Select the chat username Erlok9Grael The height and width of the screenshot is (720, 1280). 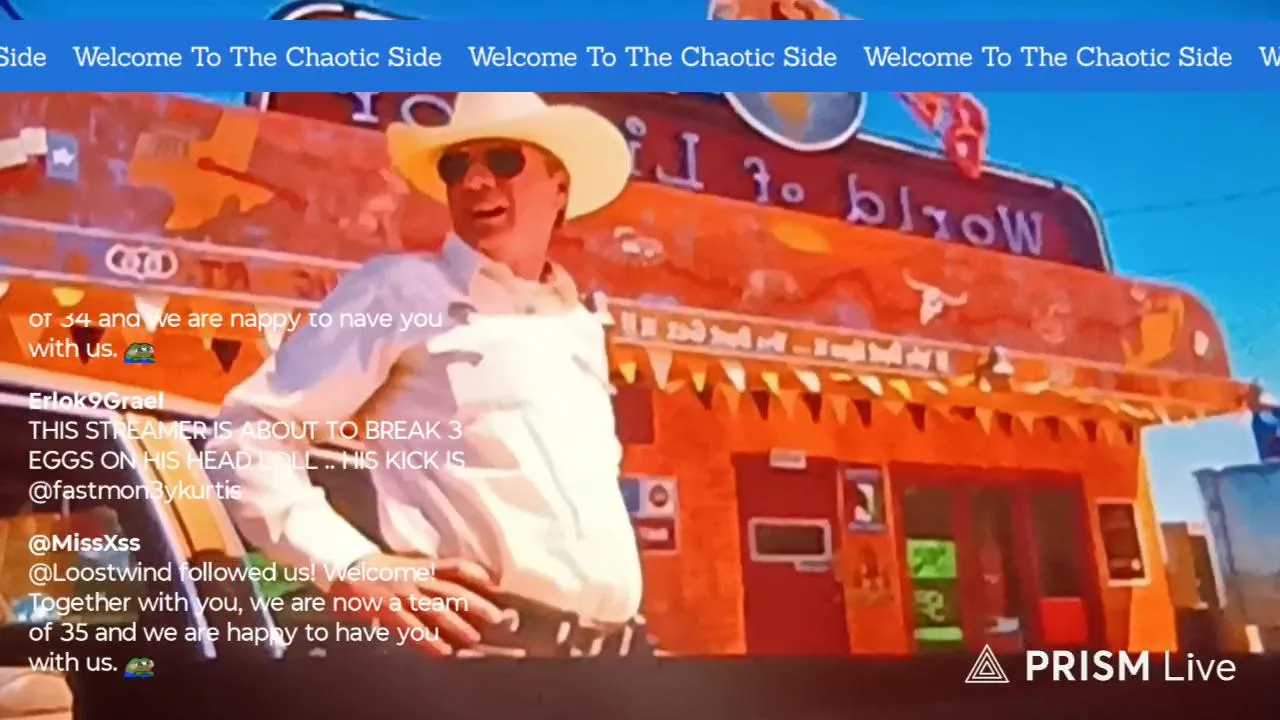[96, 401]
